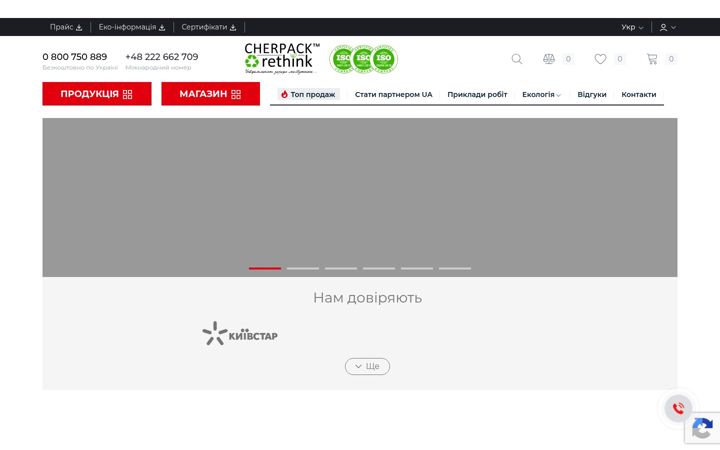Click the last ISO certificate badge
The height and width of the screenshot is (450, 720).
click(384, 59)
